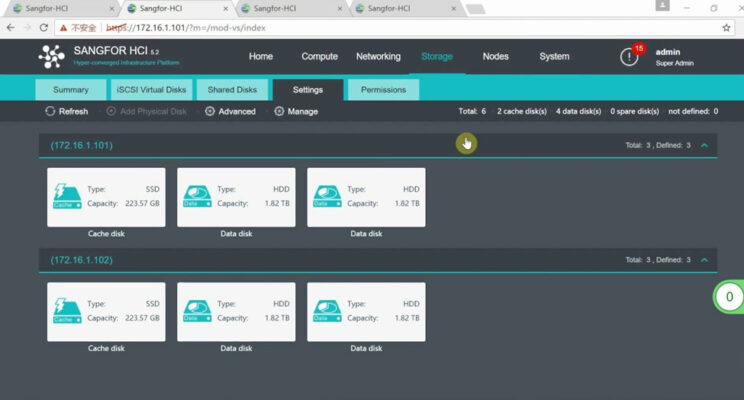Open the admin Super Admin account menu
The width and height of the screenshot is (744, 400).
pos(674,57)
